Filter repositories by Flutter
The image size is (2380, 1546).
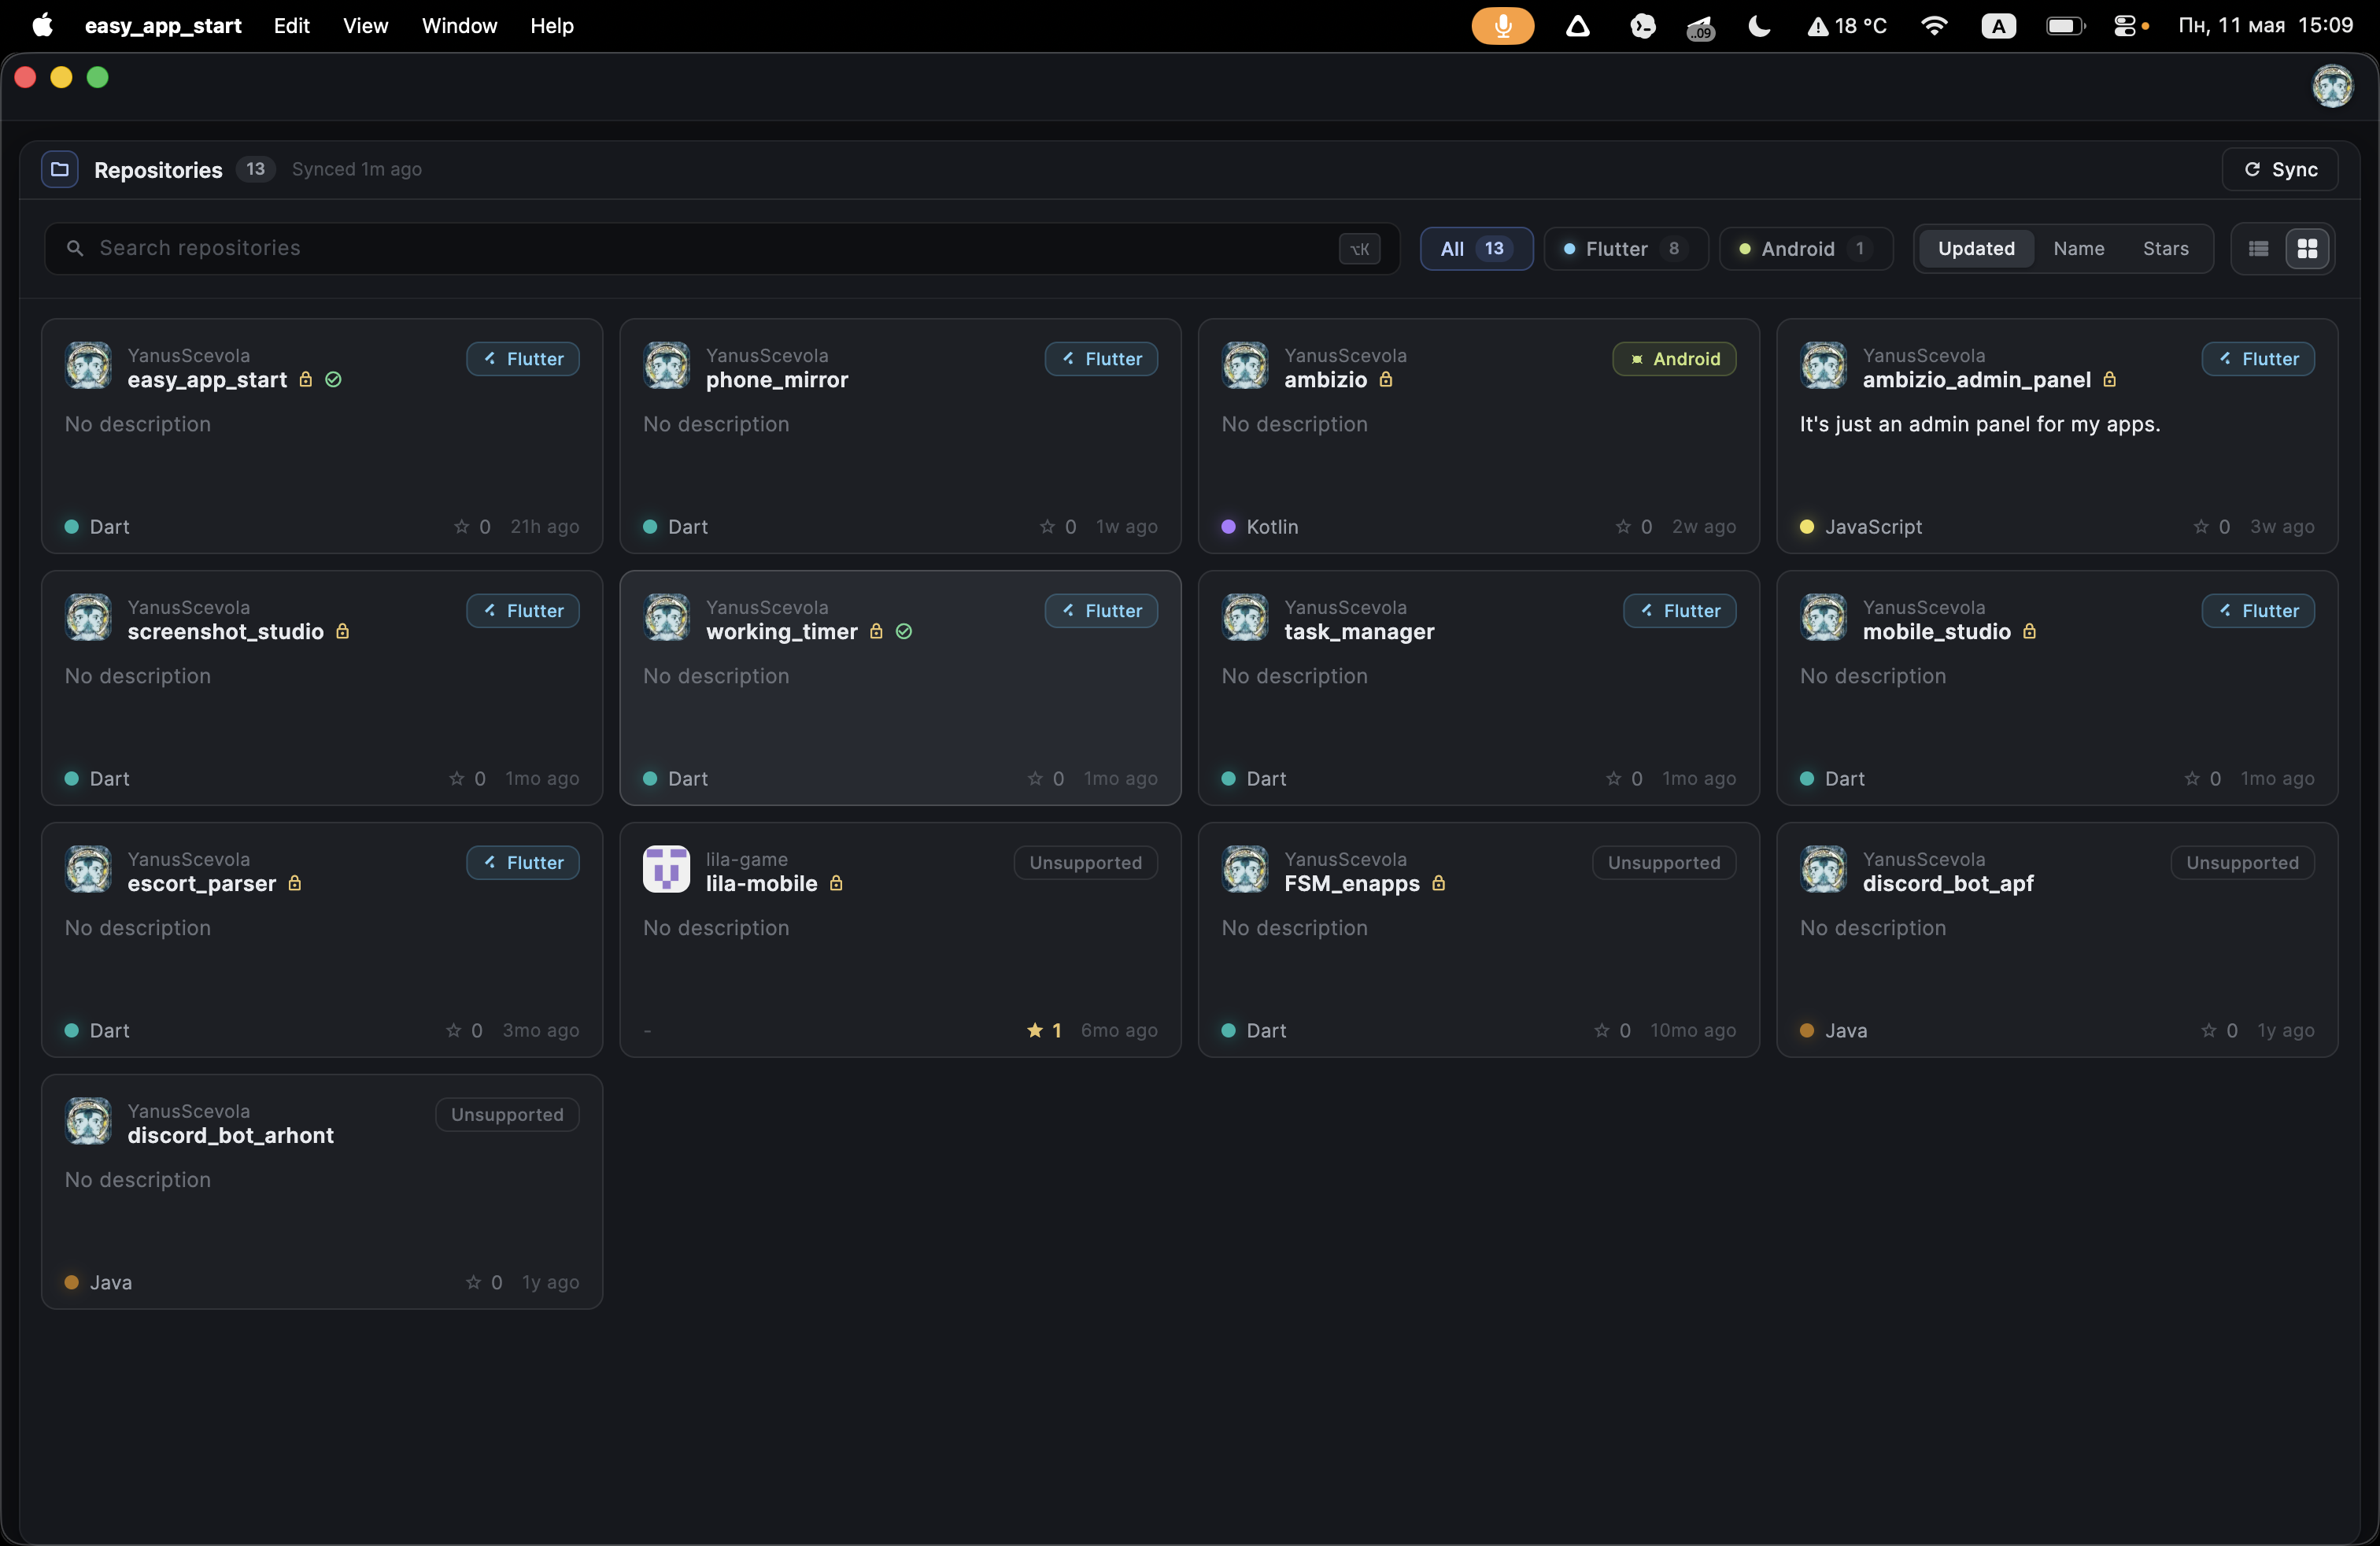1626,249
